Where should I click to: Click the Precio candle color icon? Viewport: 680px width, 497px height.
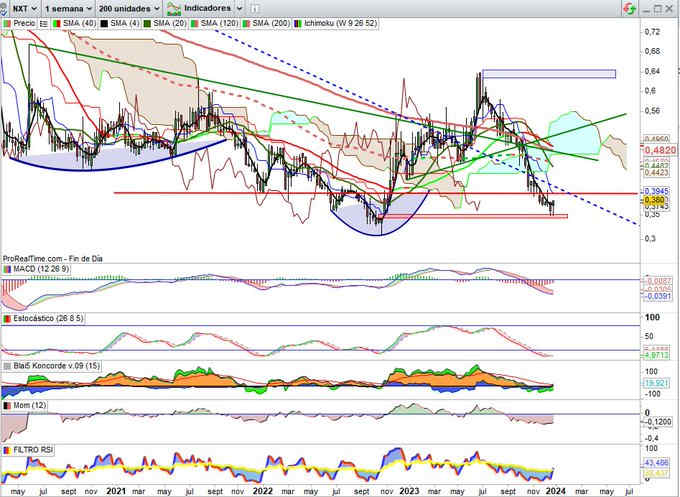click(7, 23)
